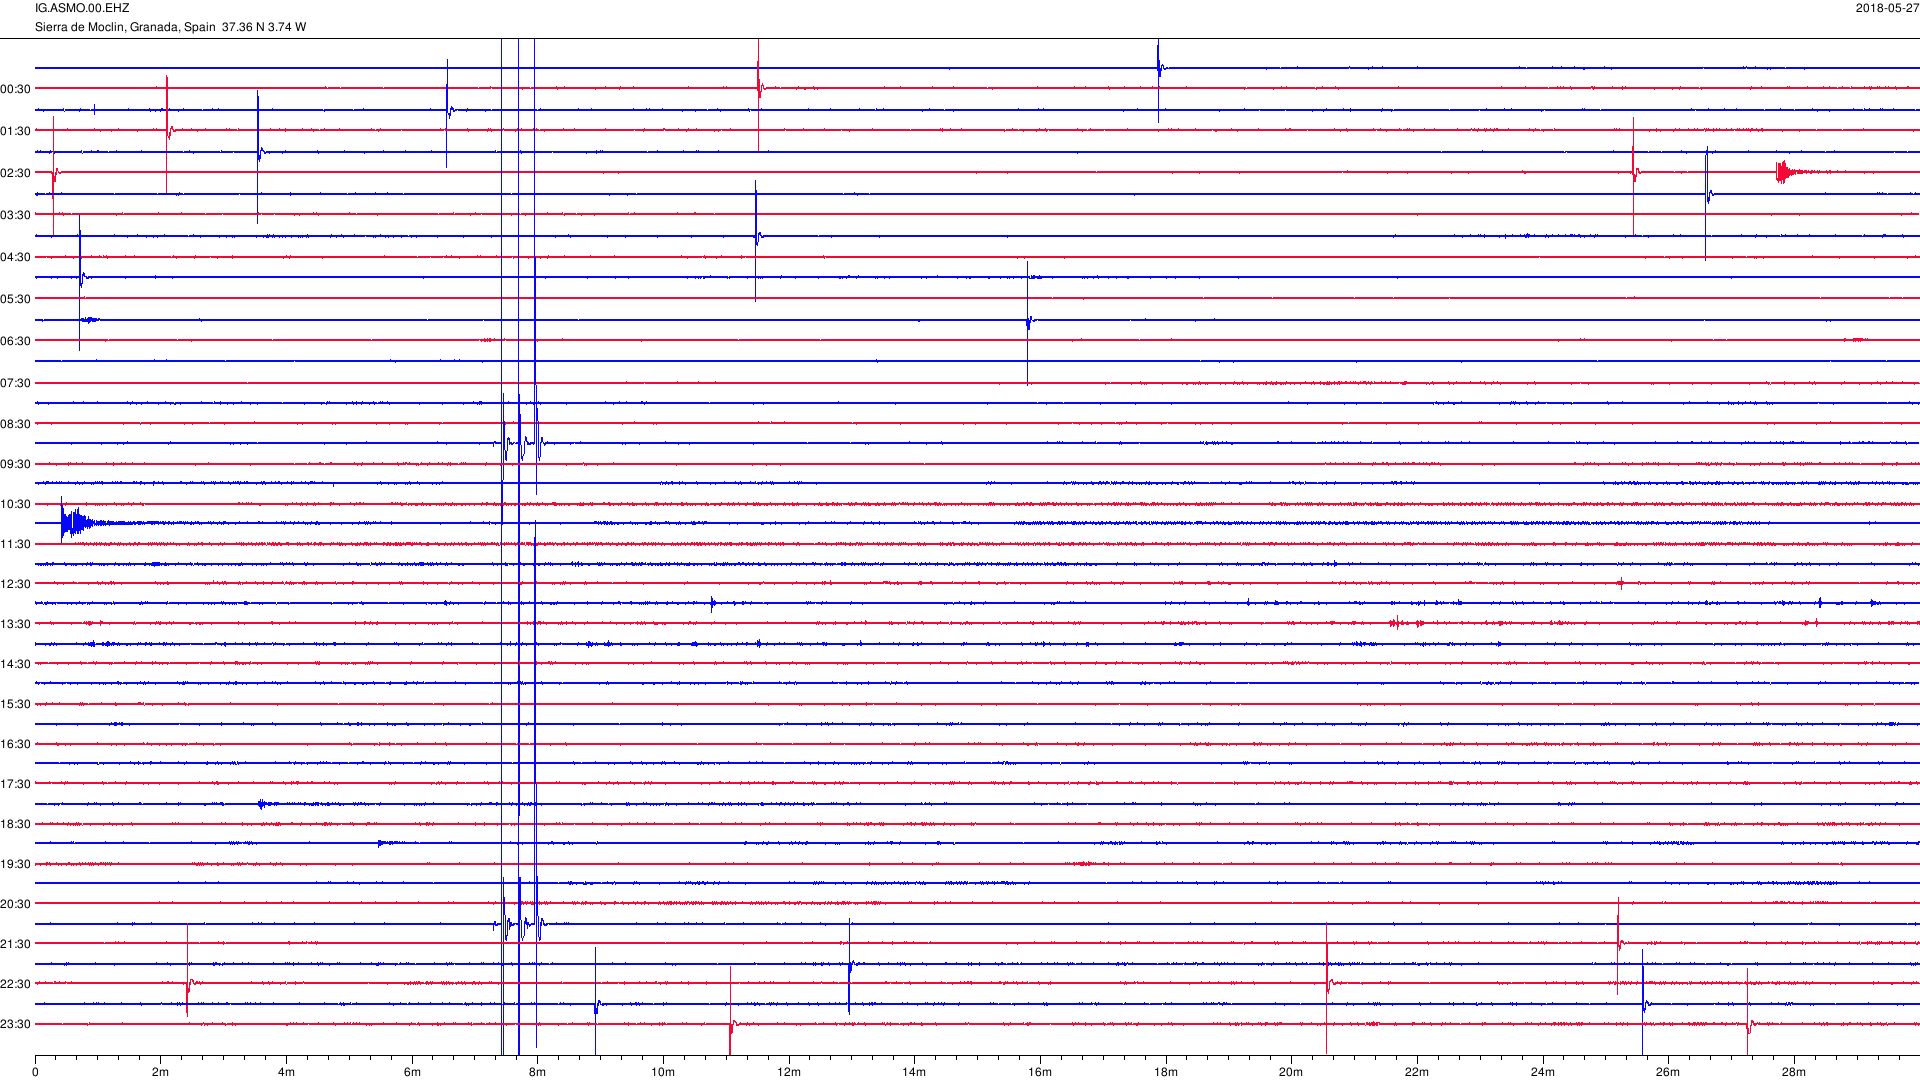Click the 8m axis tick label
Image resolution: width=1920 pixels, height=1080 pixels.
(537, 1072)
